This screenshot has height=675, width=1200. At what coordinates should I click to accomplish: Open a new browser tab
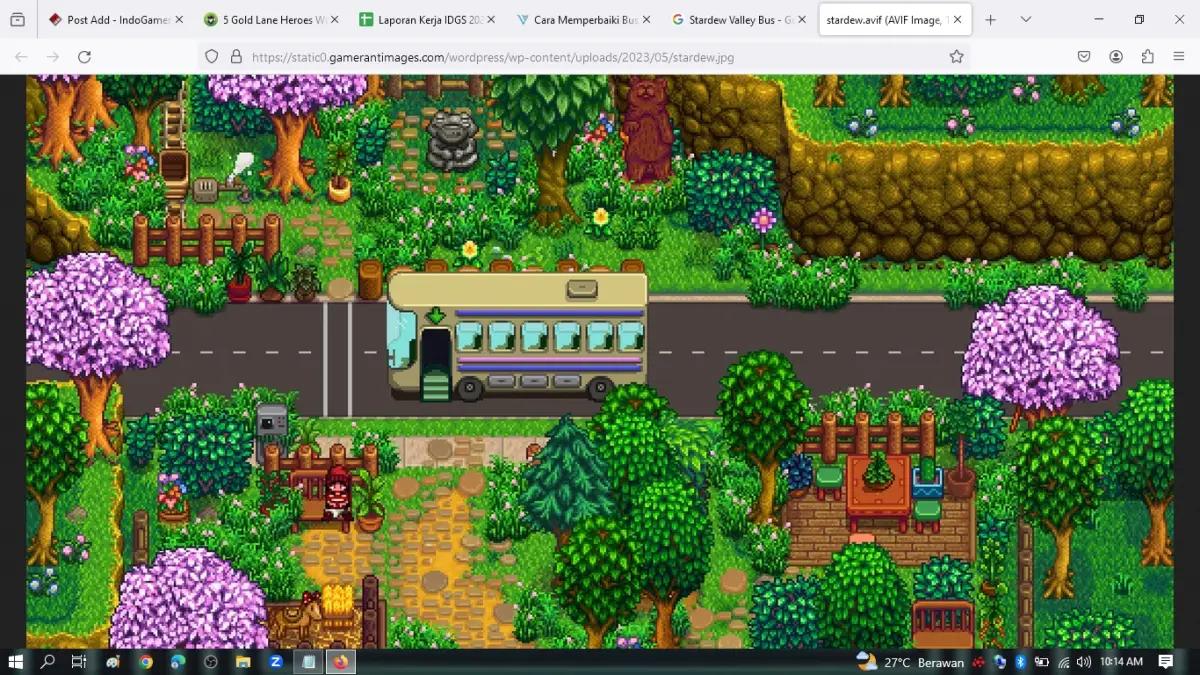[x=990, y=19]
